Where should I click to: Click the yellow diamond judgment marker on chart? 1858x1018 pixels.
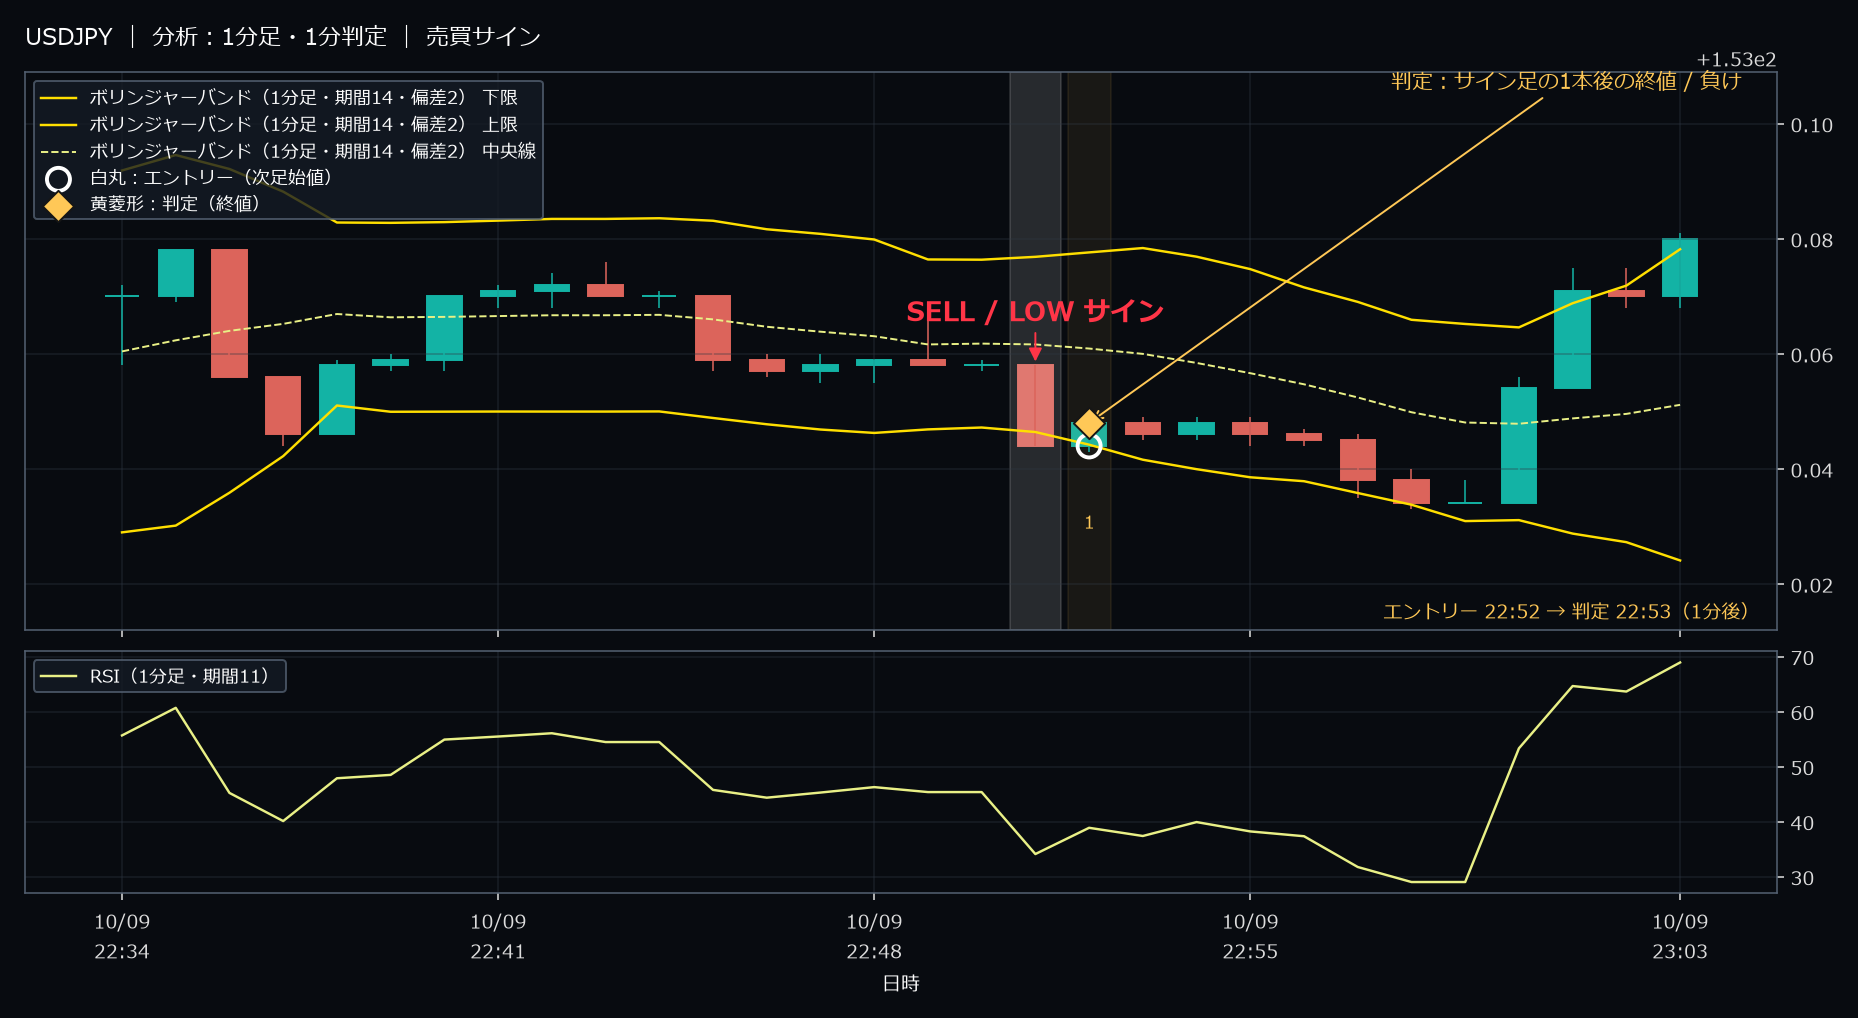[1089, 424]
